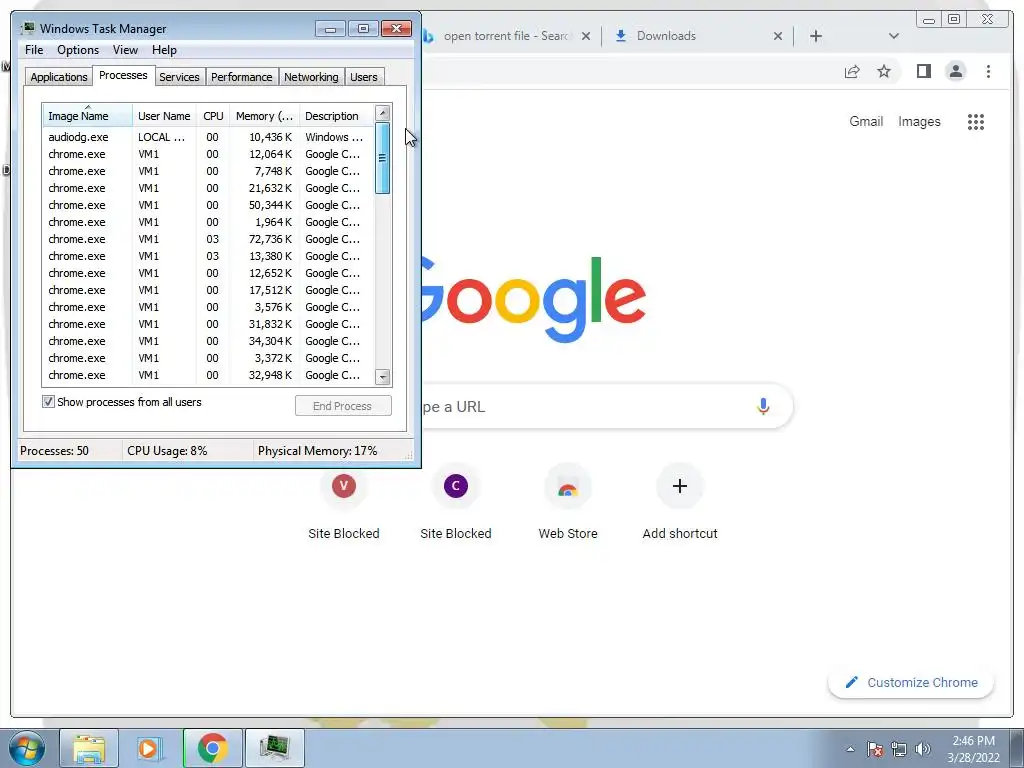The image size is (1024, 768).
Task: Switch to Applications tab
Action: click(x=59, y=77)
